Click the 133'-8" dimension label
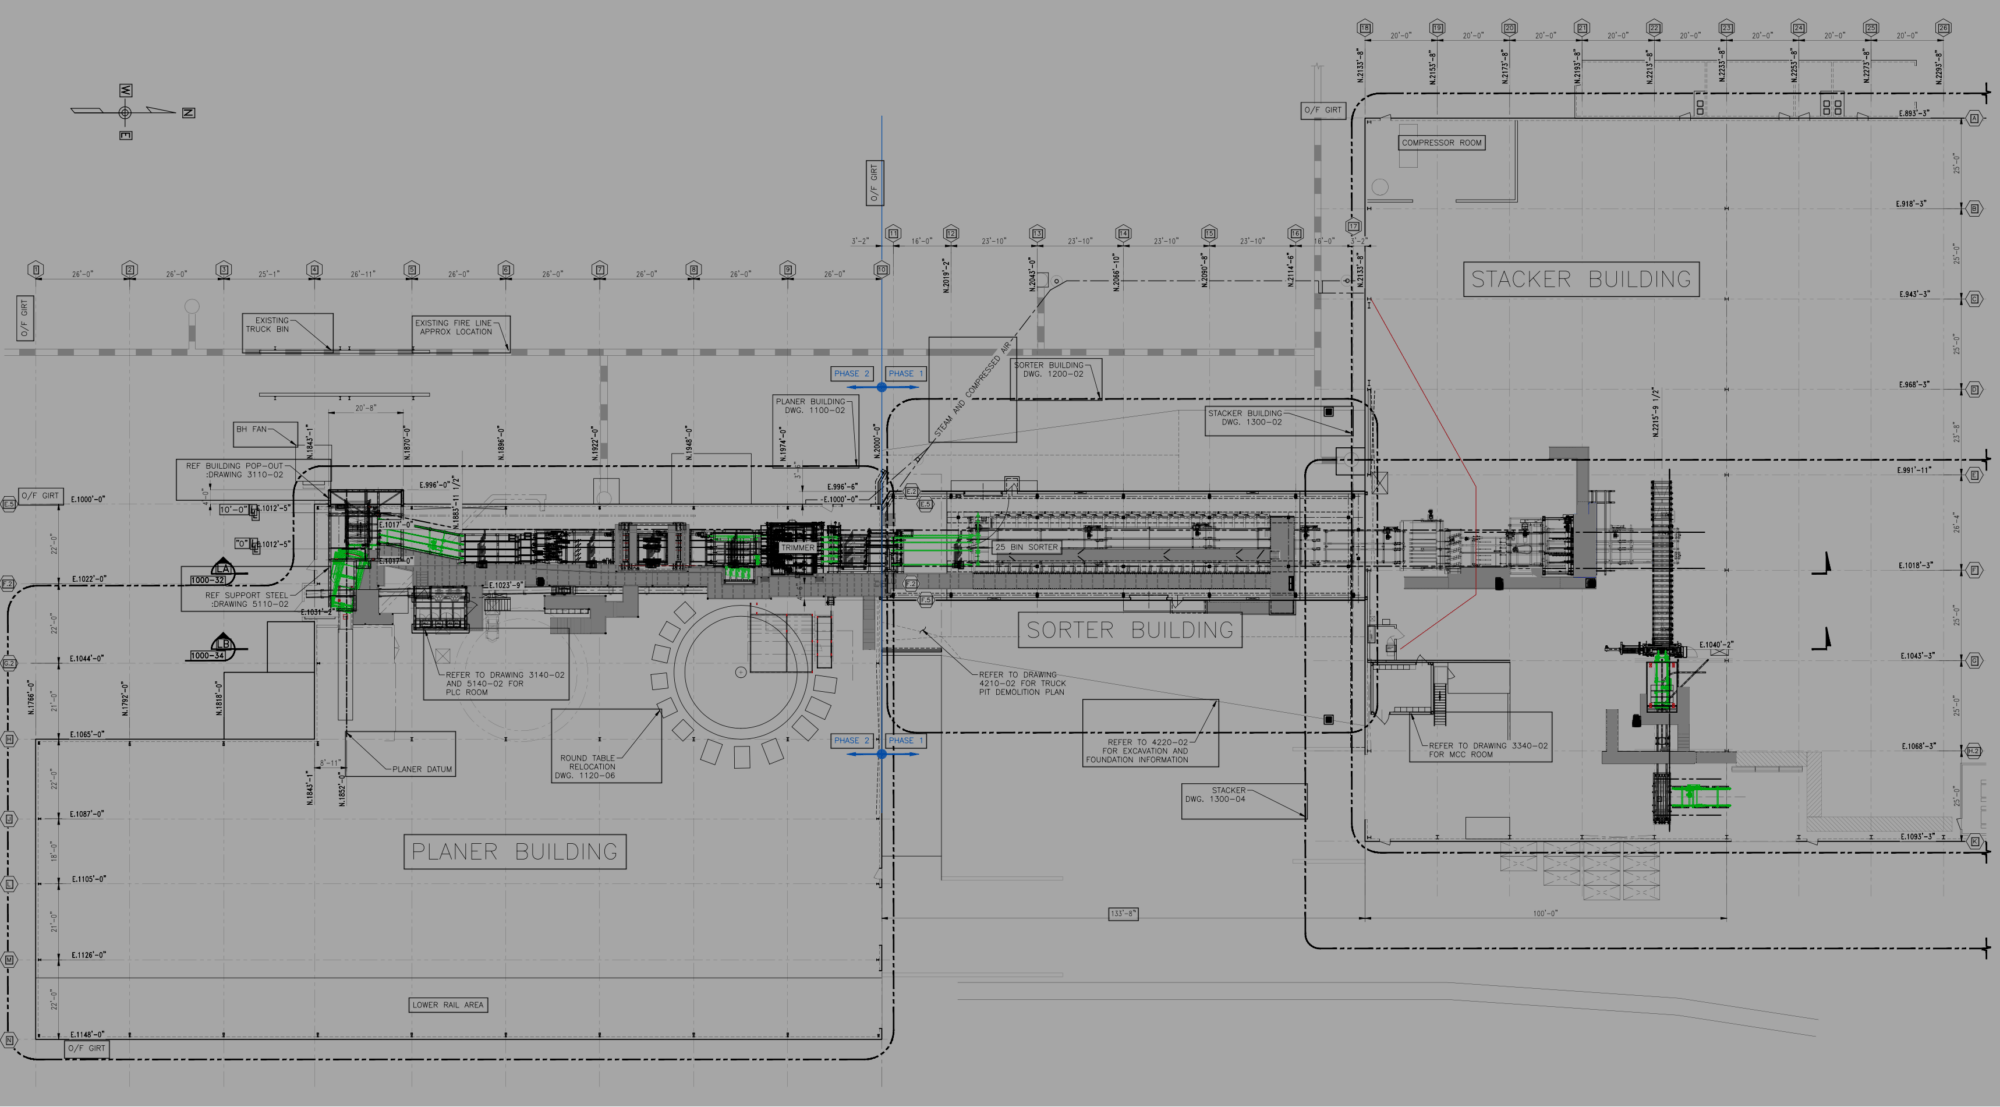The height and width of the screenshot is (1107, 2000). [x=1123, y=913]
